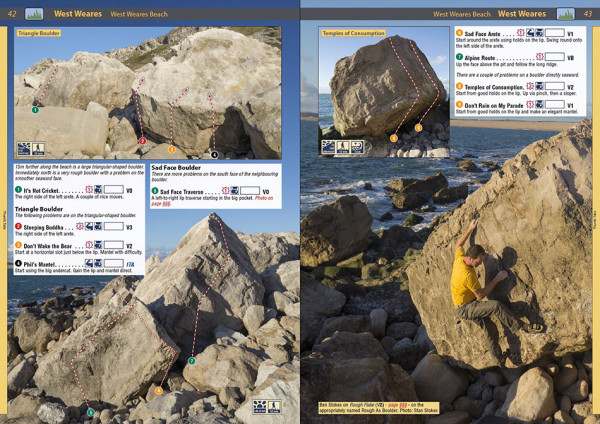Click the green crag icon beside page 43

tap(566, 14)
